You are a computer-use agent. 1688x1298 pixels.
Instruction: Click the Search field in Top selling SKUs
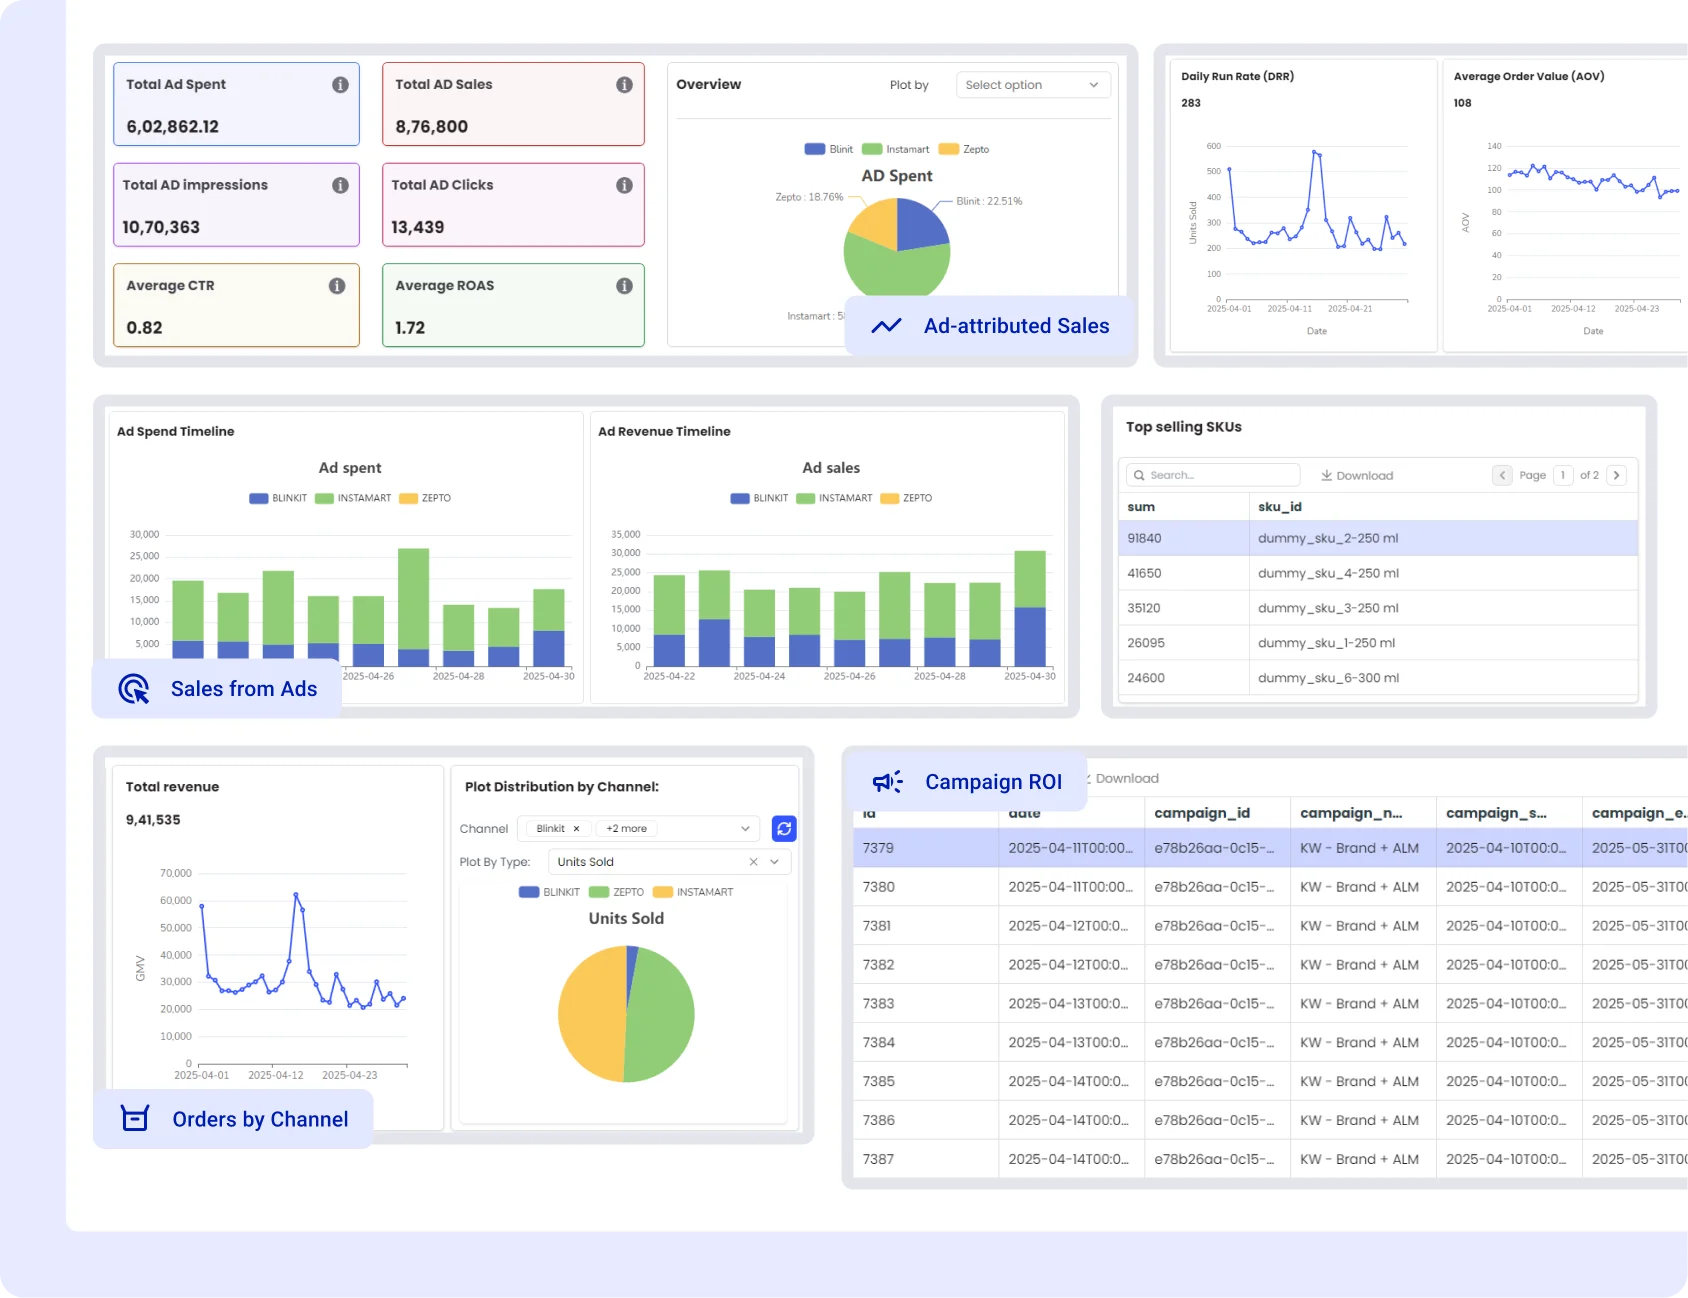[x=1213, y=475]
